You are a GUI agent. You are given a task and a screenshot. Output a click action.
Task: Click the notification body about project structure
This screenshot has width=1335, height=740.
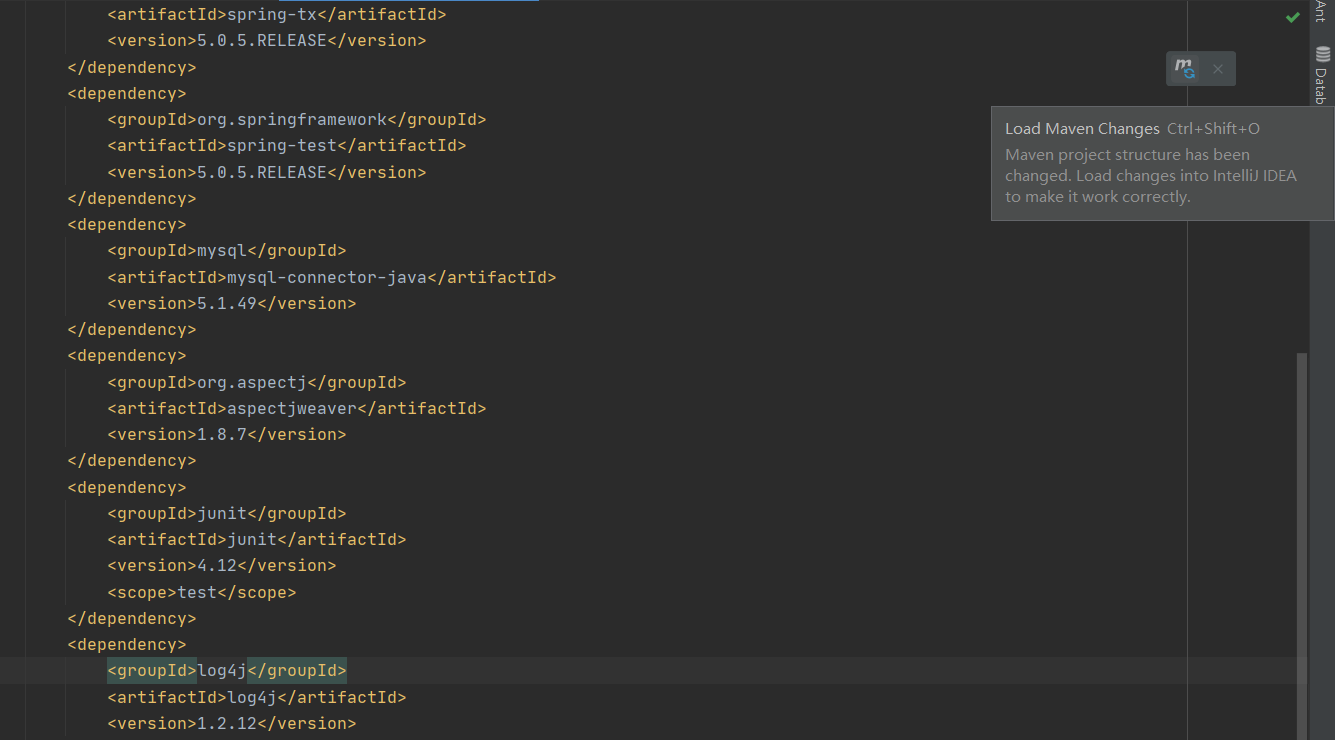point(1150,175)
